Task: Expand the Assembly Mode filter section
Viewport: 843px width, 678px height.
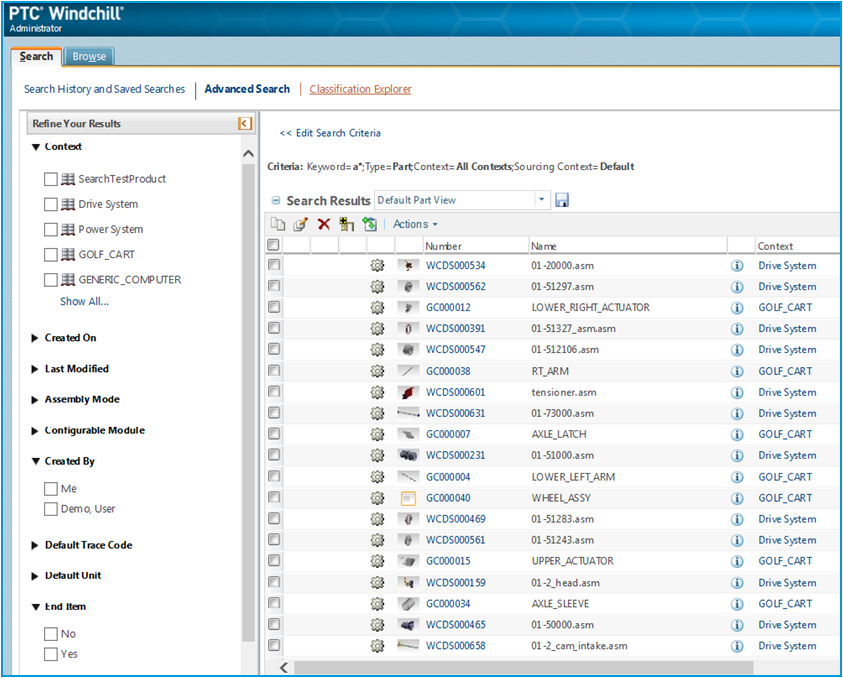Action: pos(35,399)
